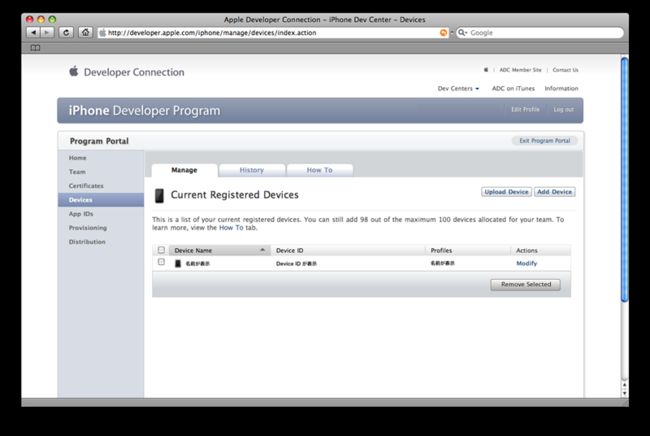Go forward with Safari forward arrow
The width and height of the screenshot is (650, 436).
click(47, 32)
